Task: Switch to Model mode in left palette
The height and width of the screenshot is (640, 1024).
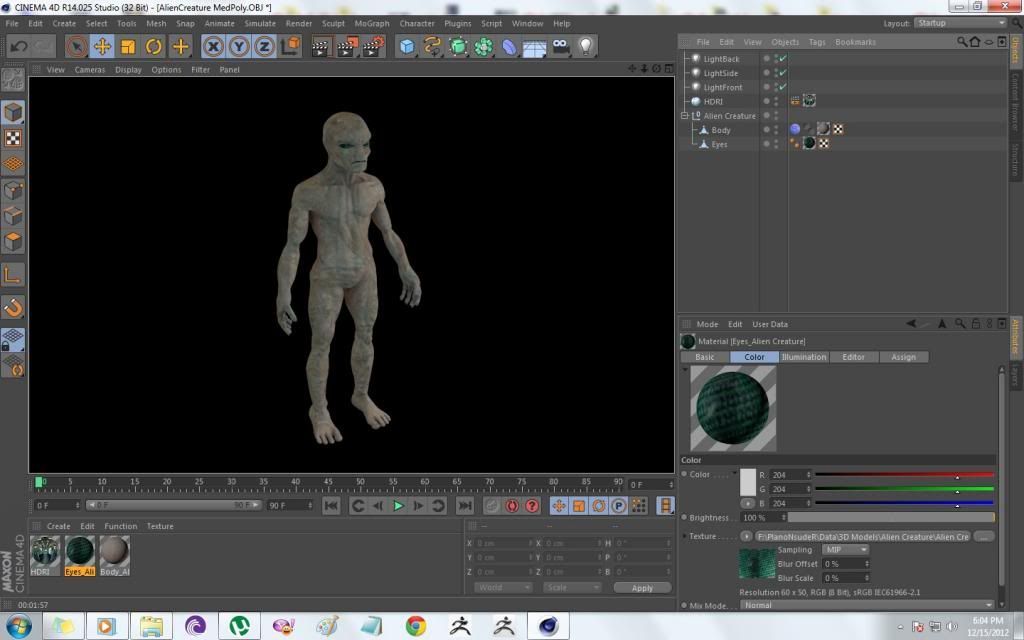Action: click(x=12, y=112)
